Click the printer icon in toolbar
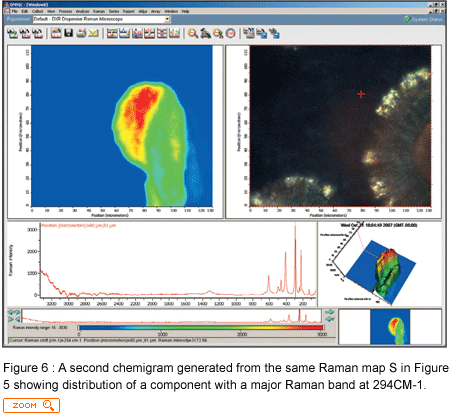 (x=81, y=33)
